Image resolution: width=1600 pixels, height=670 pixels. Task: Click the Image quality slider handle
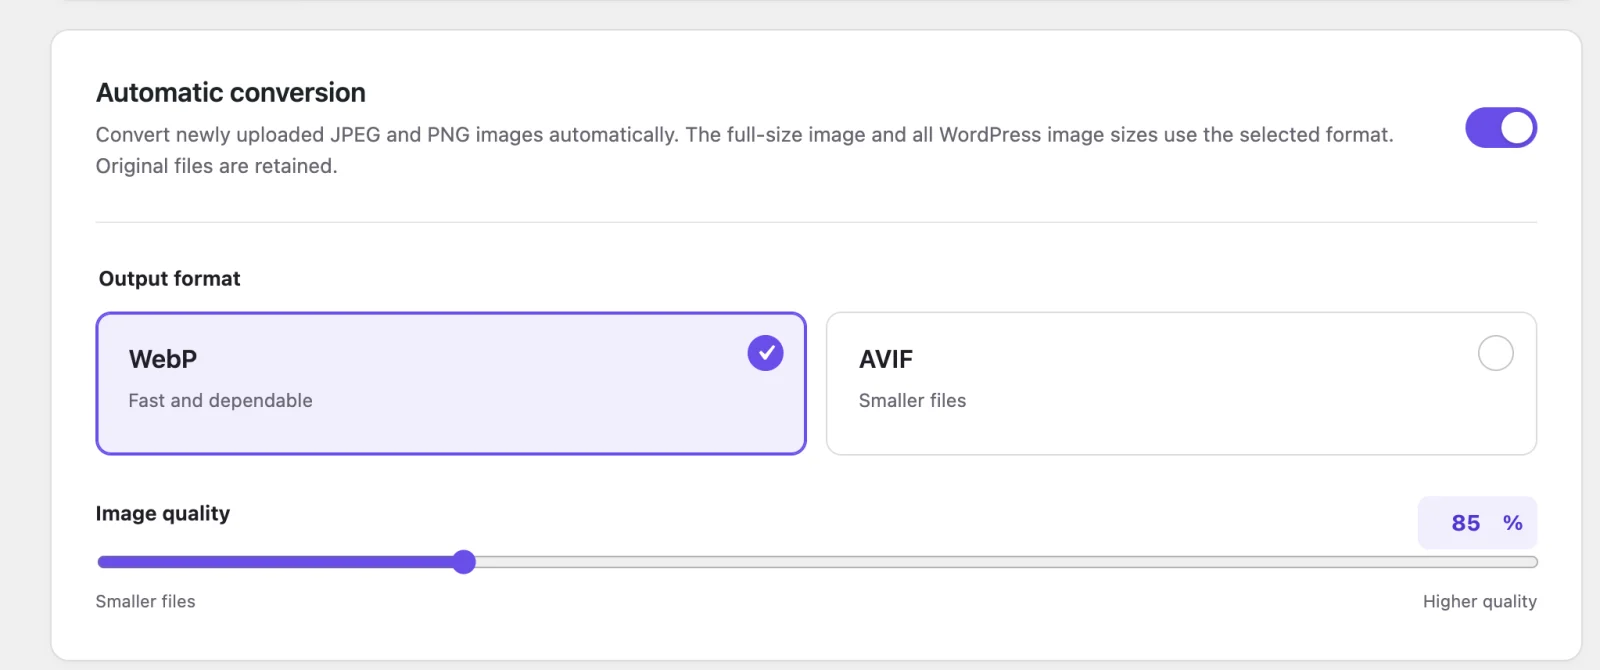click(x=463, y=562)
